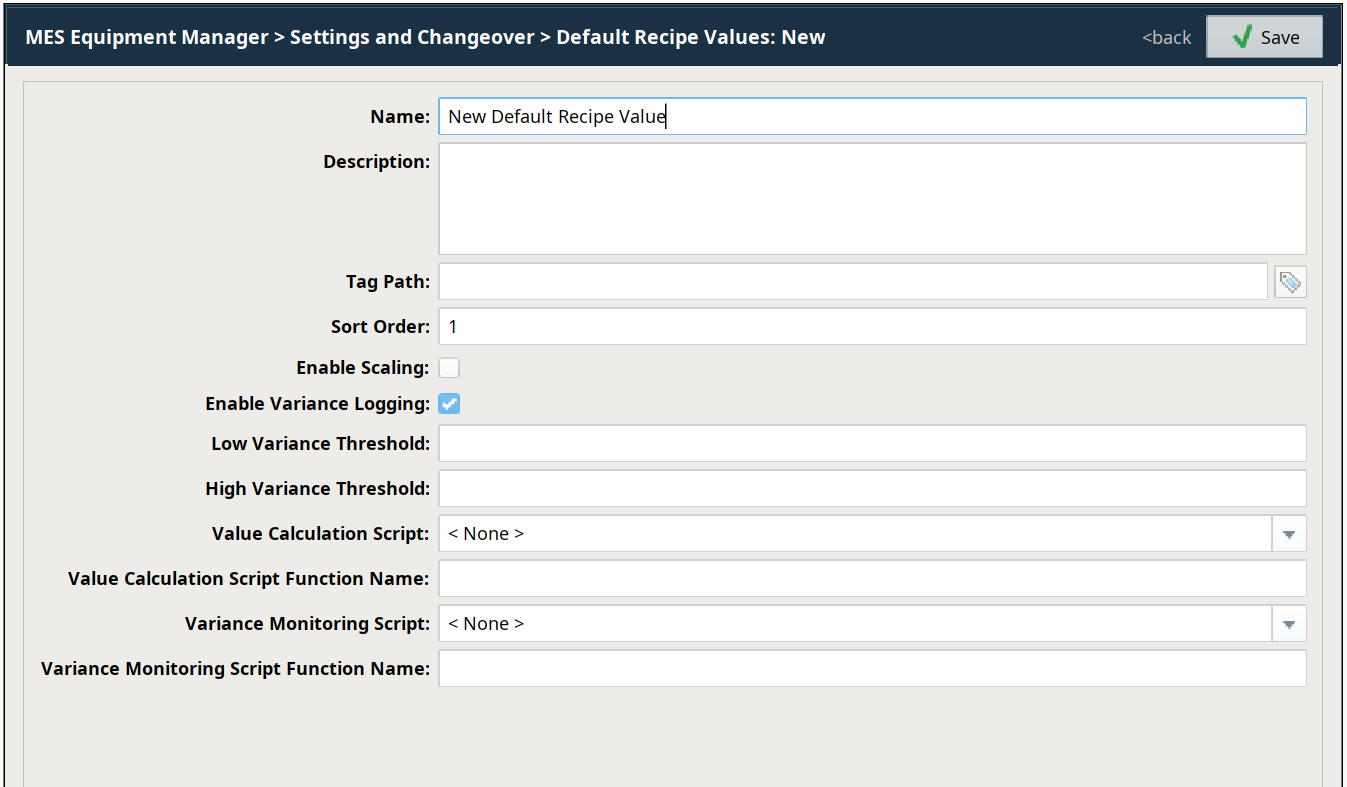Image resolution: width=1347 pixels, height=787 pixels.
Task: Save the new default recipe value
Action: (1264, 37)
